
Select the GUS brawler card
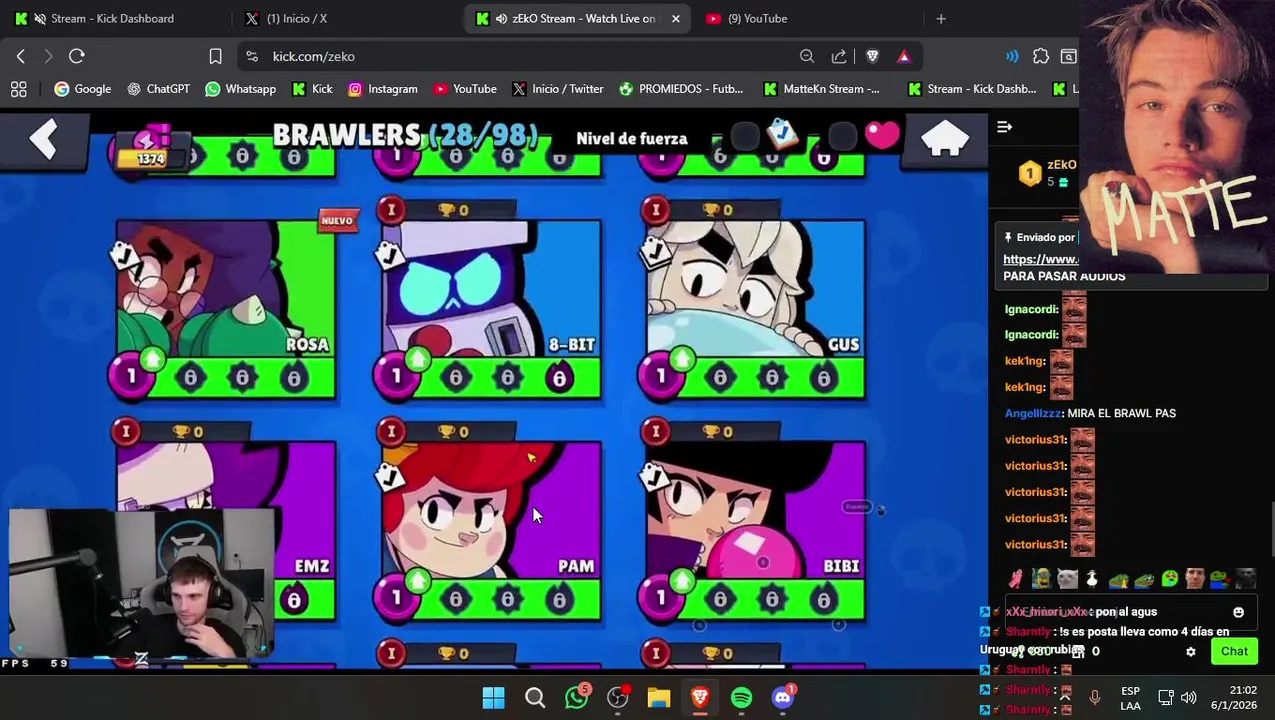pyautogui.click(x=755, y=310)
